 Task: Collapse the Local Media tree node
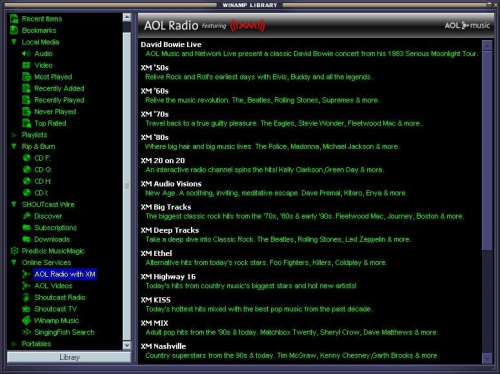click(14, 42)
